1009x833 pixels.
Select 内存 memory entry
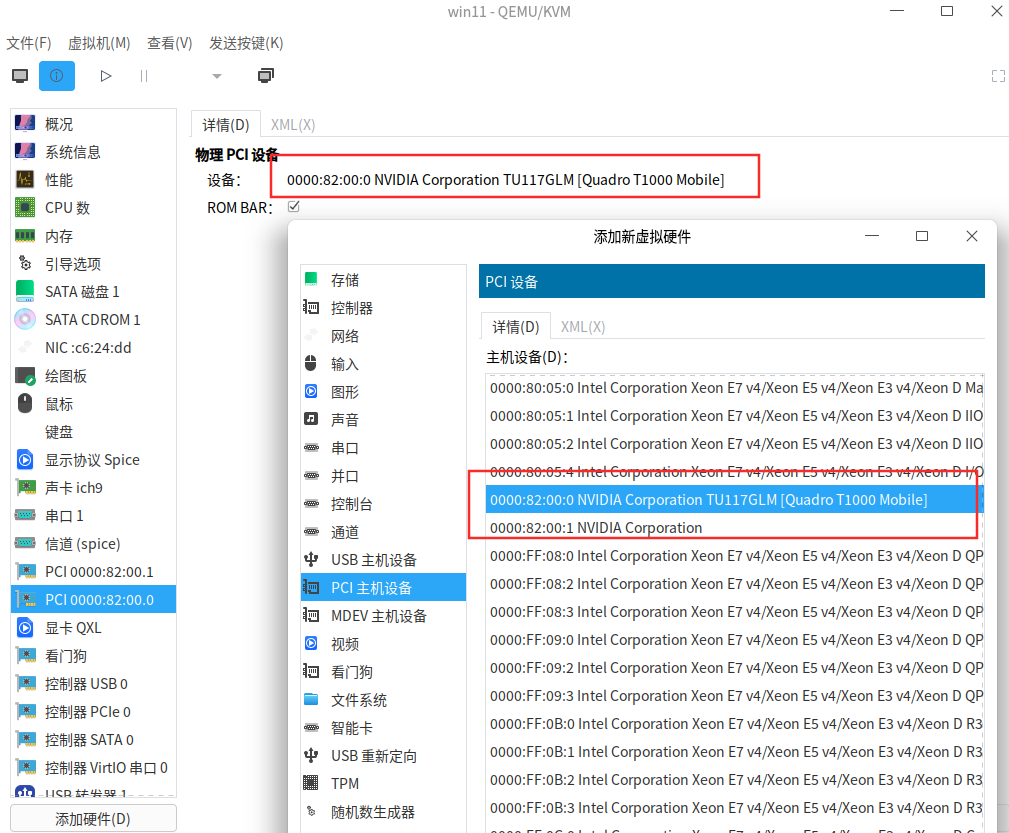point(93,236)
